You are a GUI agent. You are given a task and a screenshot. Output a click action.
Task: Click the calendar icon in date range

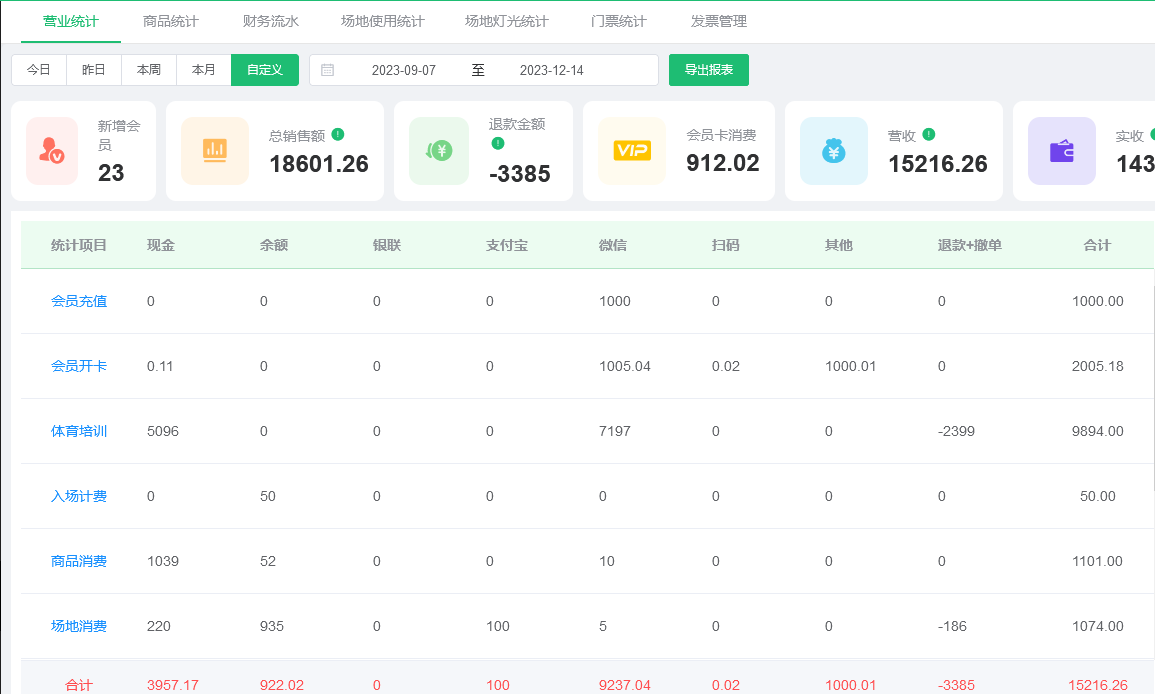pyautogui.click(x=328, y=70)
